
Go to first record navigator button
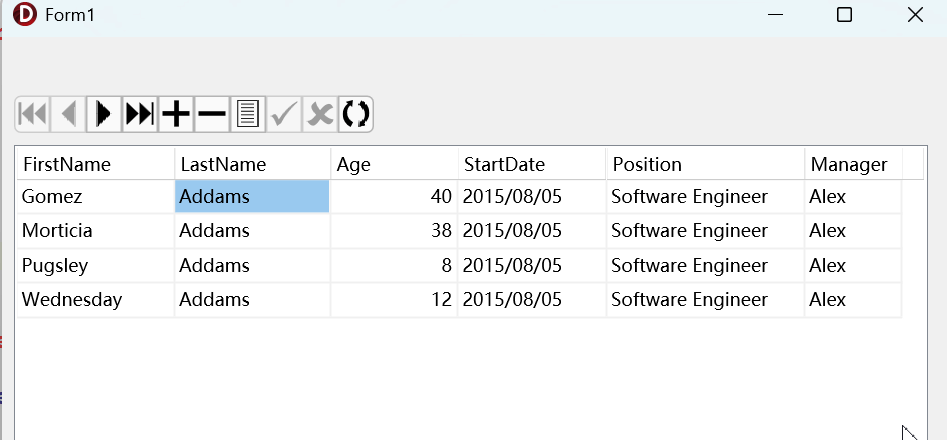click(x=33, y=114)
